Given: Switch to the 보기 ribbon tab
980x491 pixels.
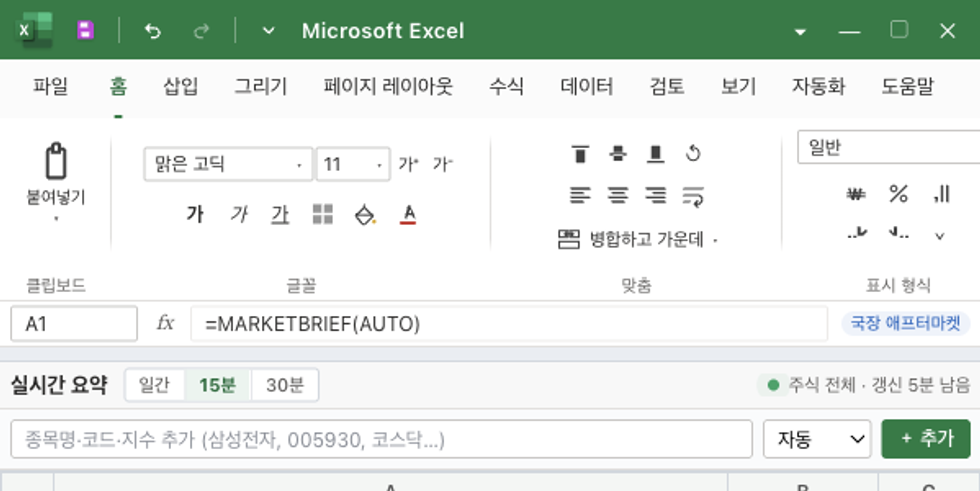Looking at the screenshot, I should pos(739,86).
